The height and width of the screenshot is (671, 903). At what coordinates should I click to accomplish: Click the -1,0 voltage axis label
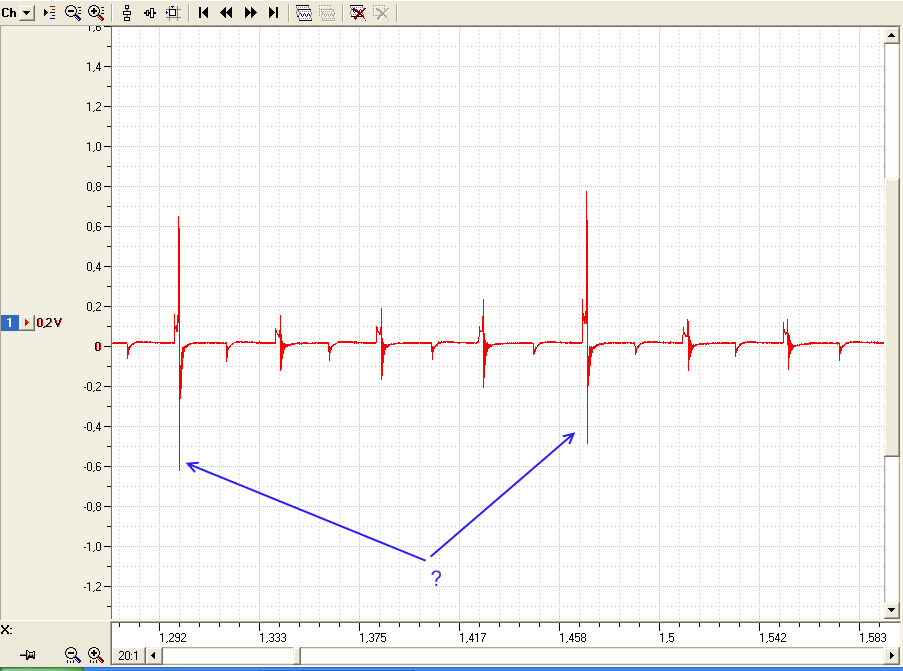click(x=92, y=546)
